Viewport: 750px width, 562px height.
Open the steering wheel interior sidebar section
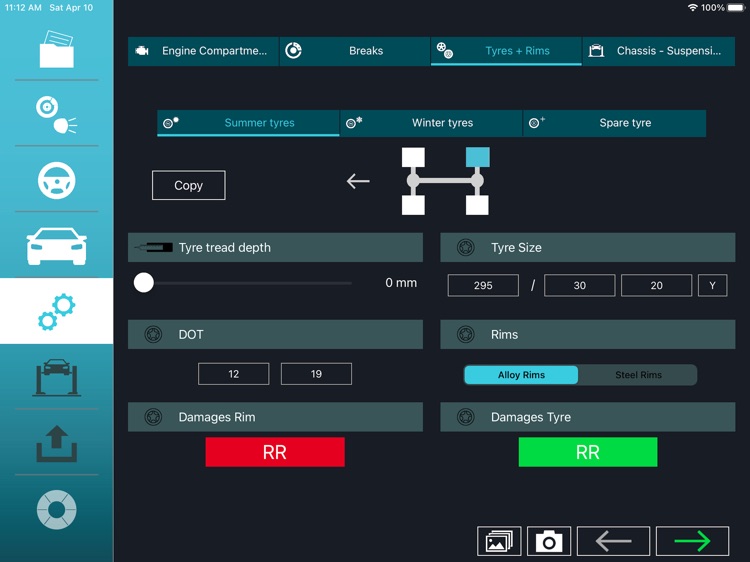click(x=56, y=180)
